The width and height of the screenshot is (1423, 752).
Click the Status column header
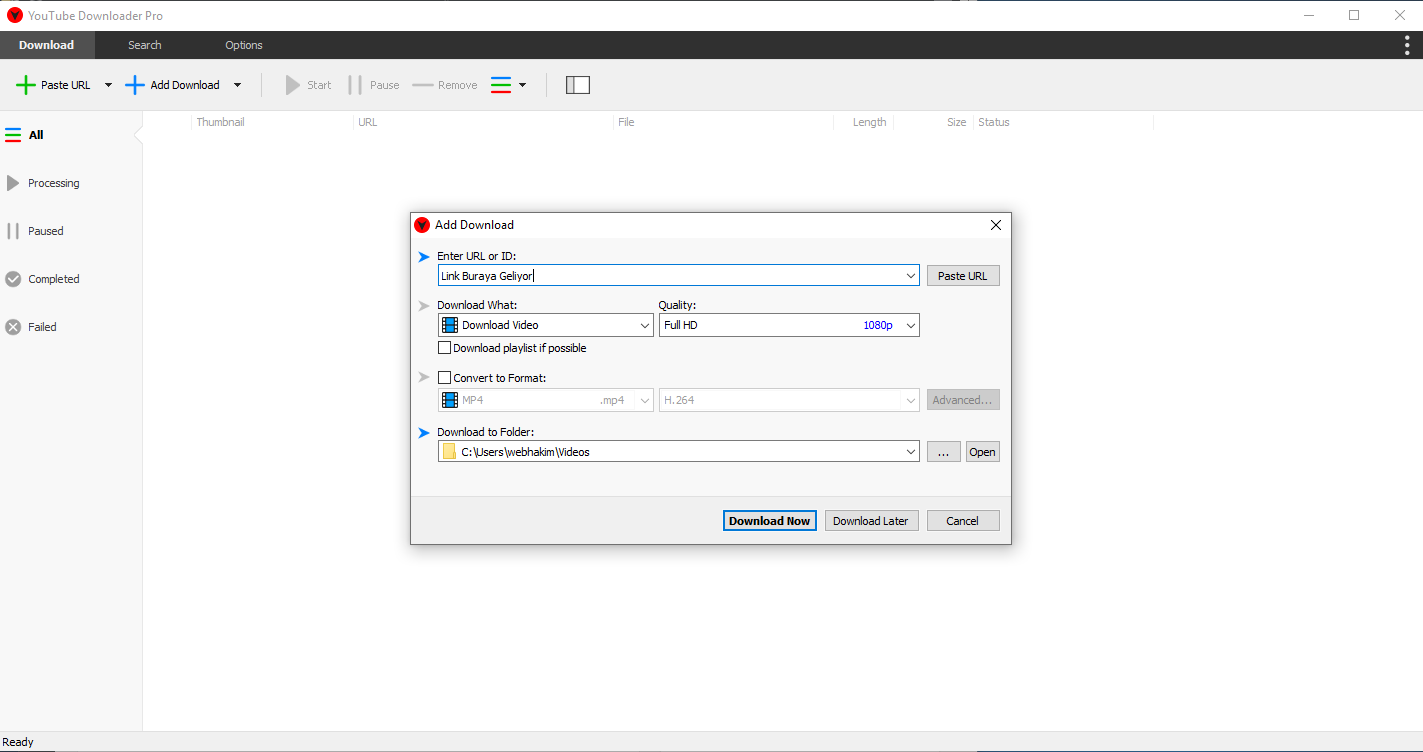click(994, 122)
